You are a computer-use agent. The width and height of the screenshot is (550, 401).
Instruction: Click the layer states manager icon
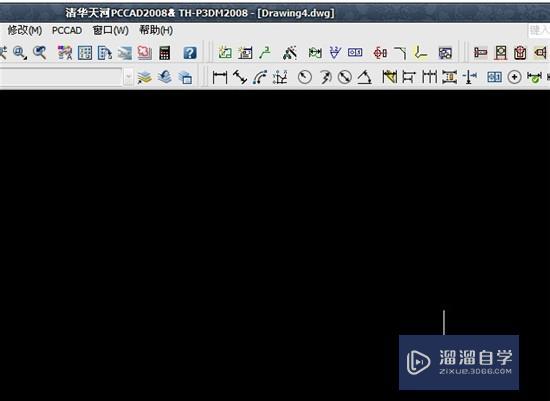click(185, 77)
